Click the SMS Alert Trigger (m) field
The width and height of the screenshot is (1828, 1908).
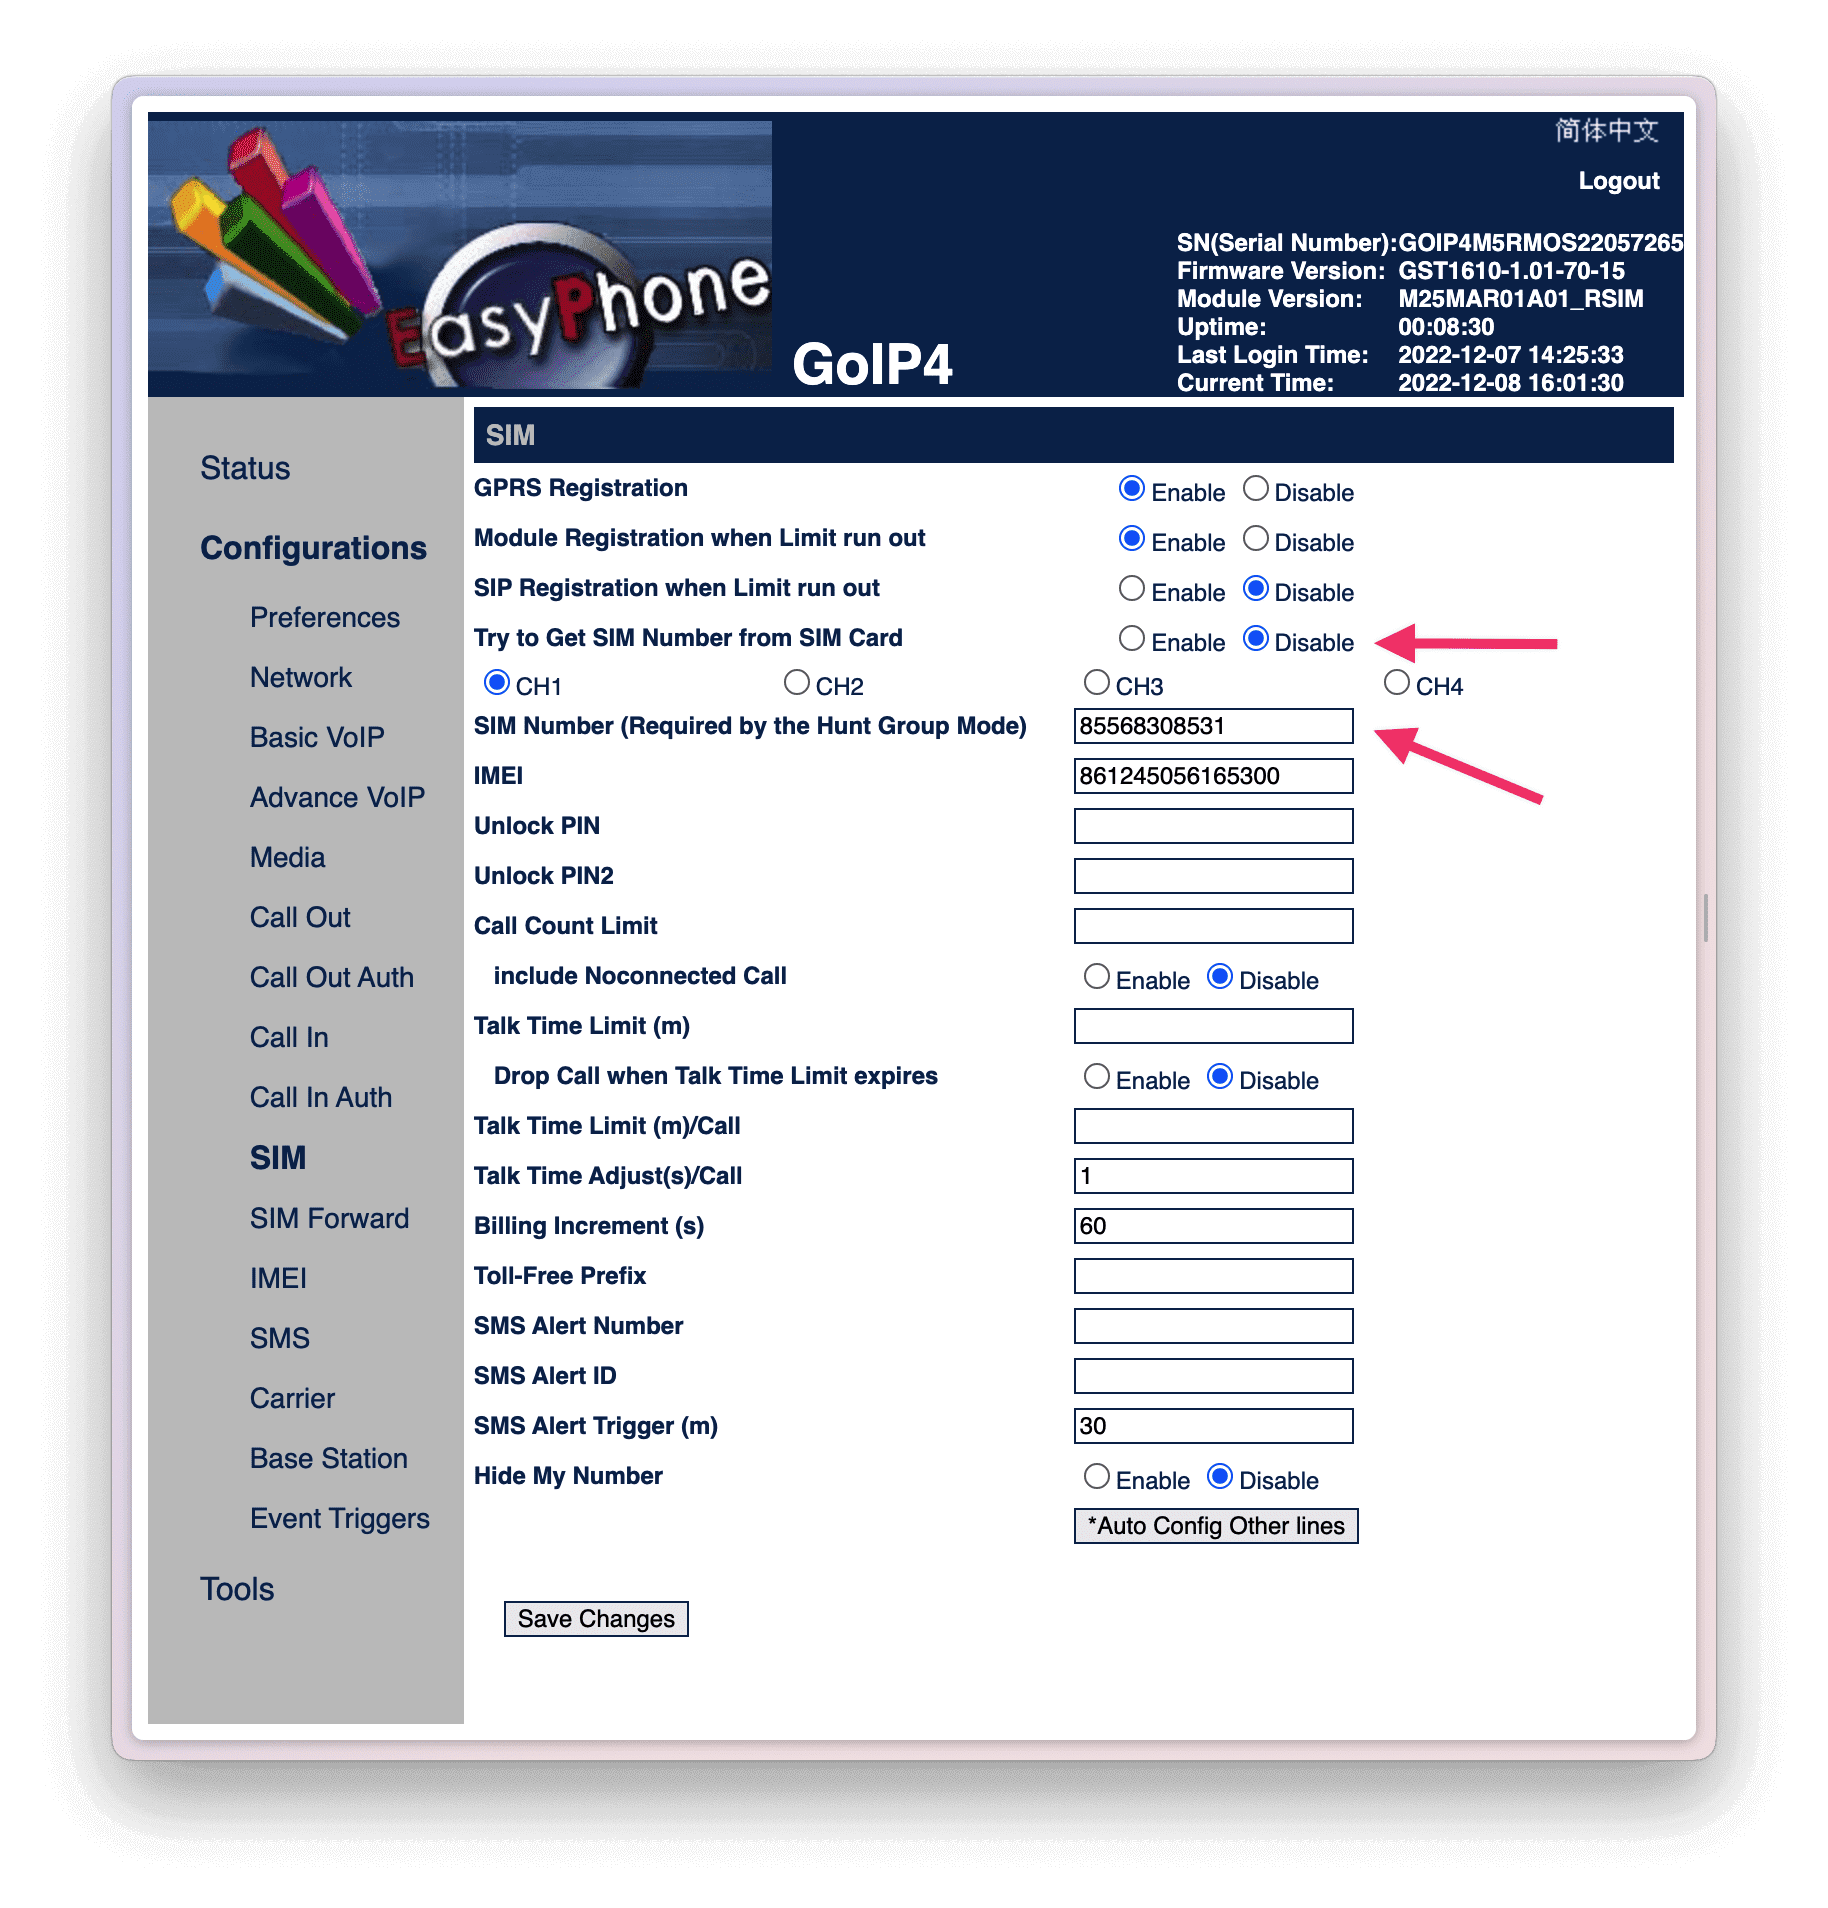(x=1213, y=1426)
